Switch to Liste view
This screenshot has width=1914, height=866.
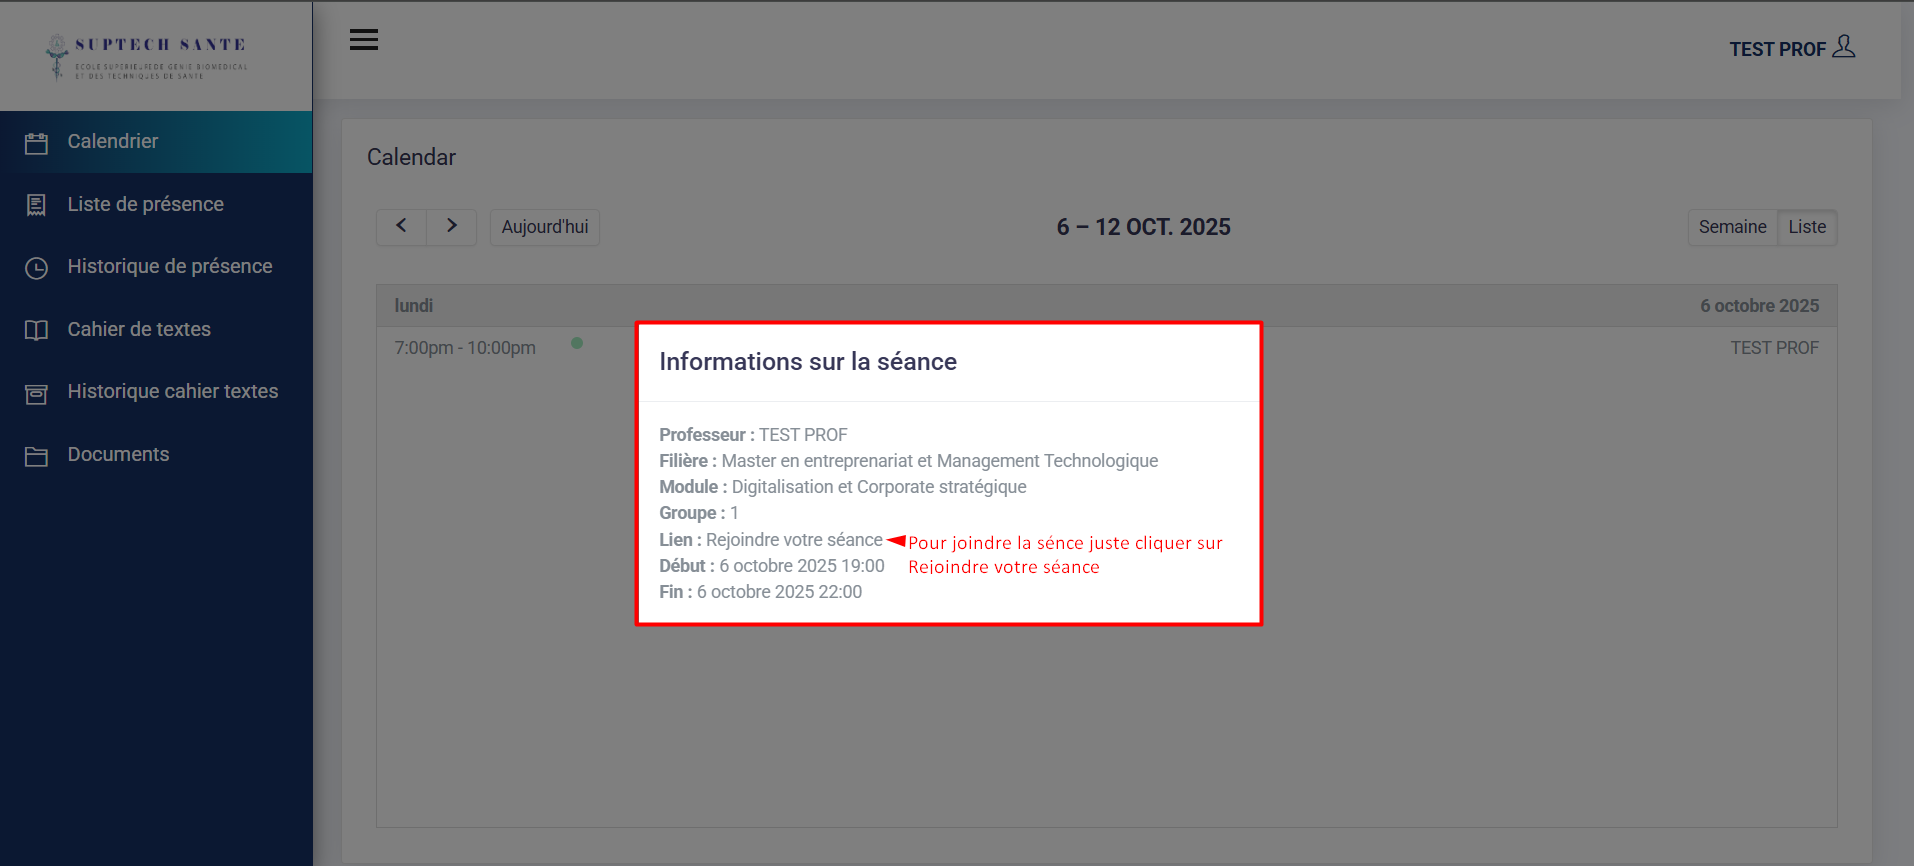(x=1806, y=227)
